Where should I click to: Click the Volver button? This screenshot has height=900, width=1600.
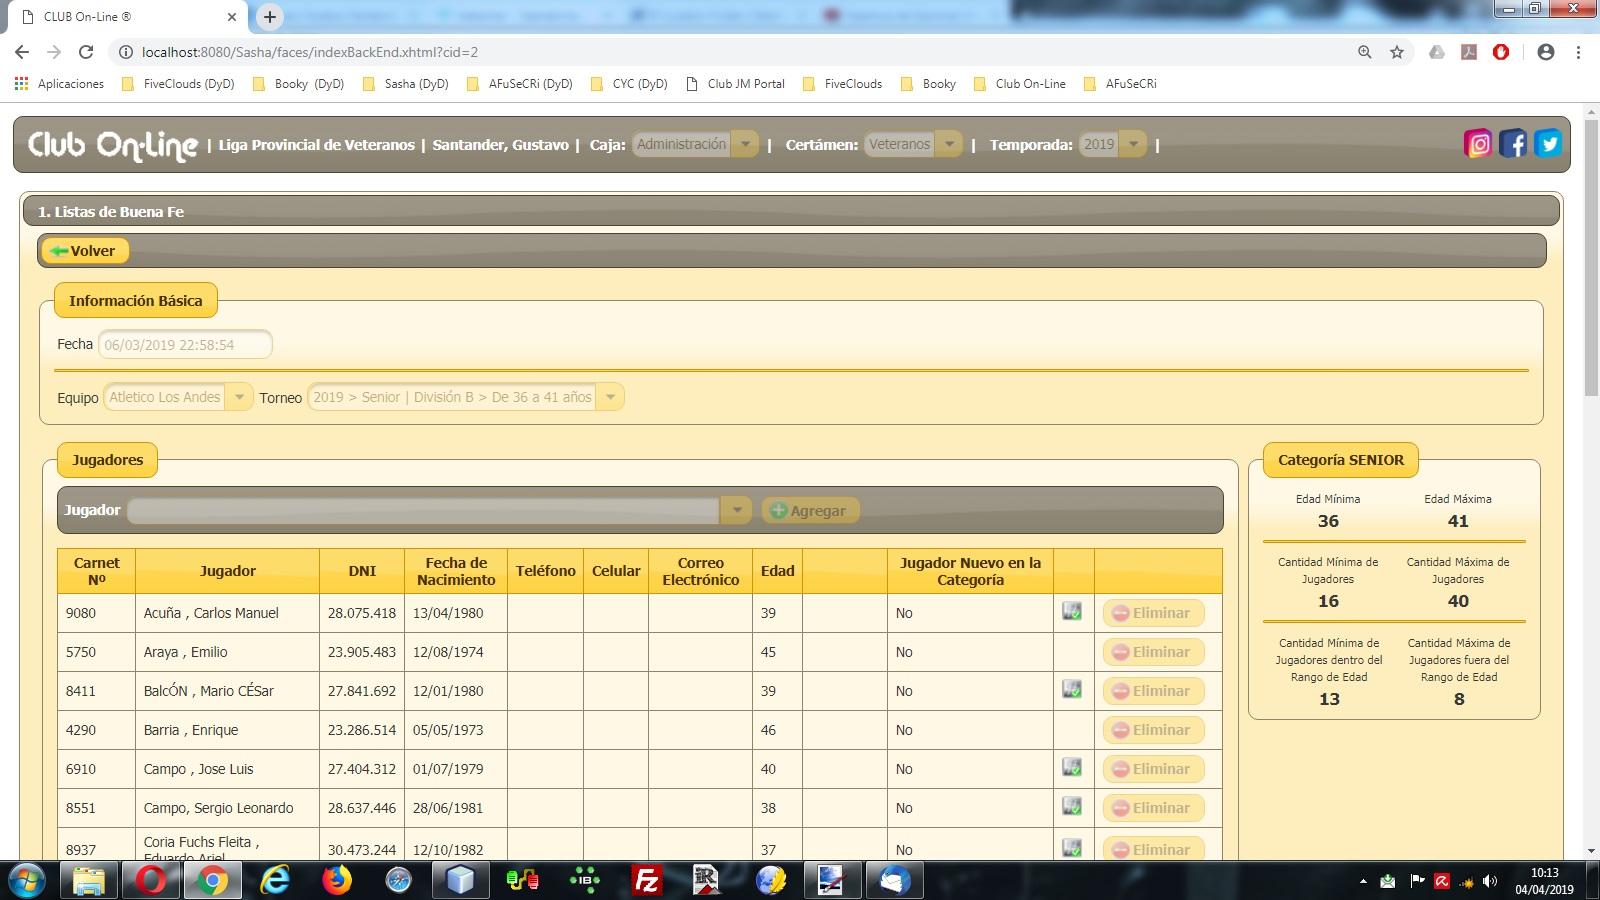click(x=85, y=251)
